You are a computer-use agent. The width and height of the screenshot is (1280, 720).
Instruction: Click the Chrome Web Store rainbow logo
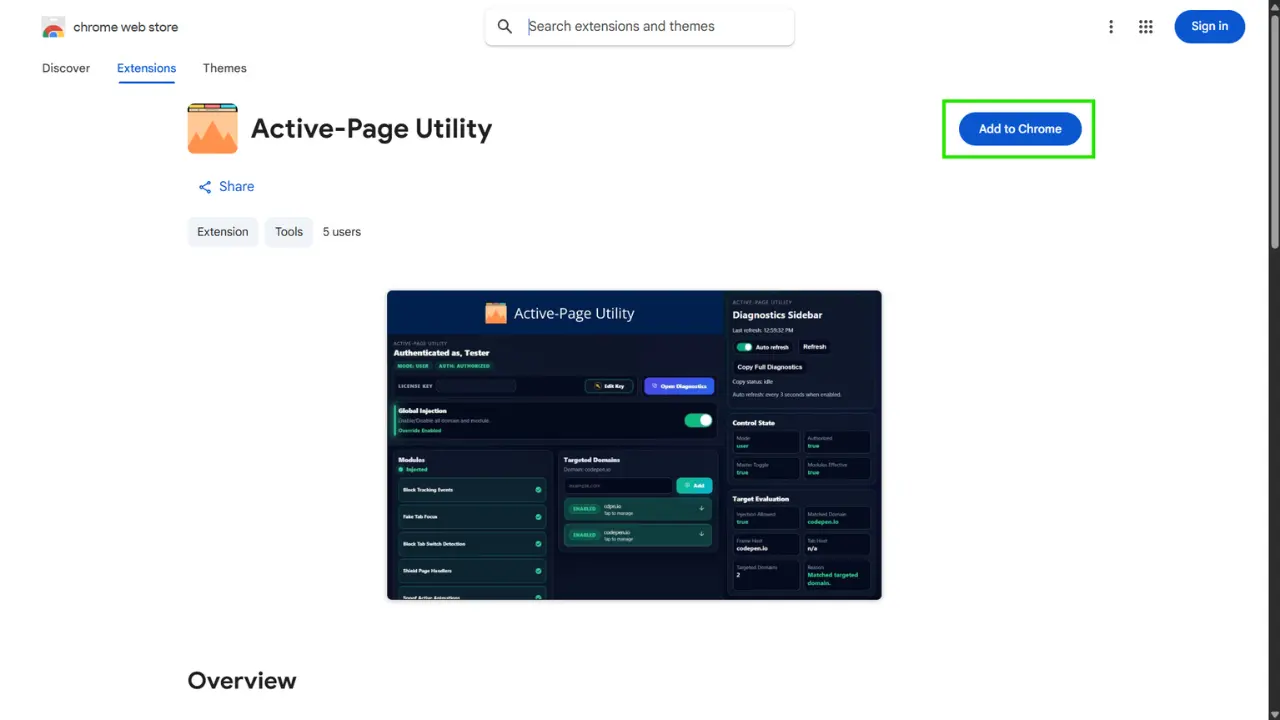pyautogui.click(x=53, y=27)
